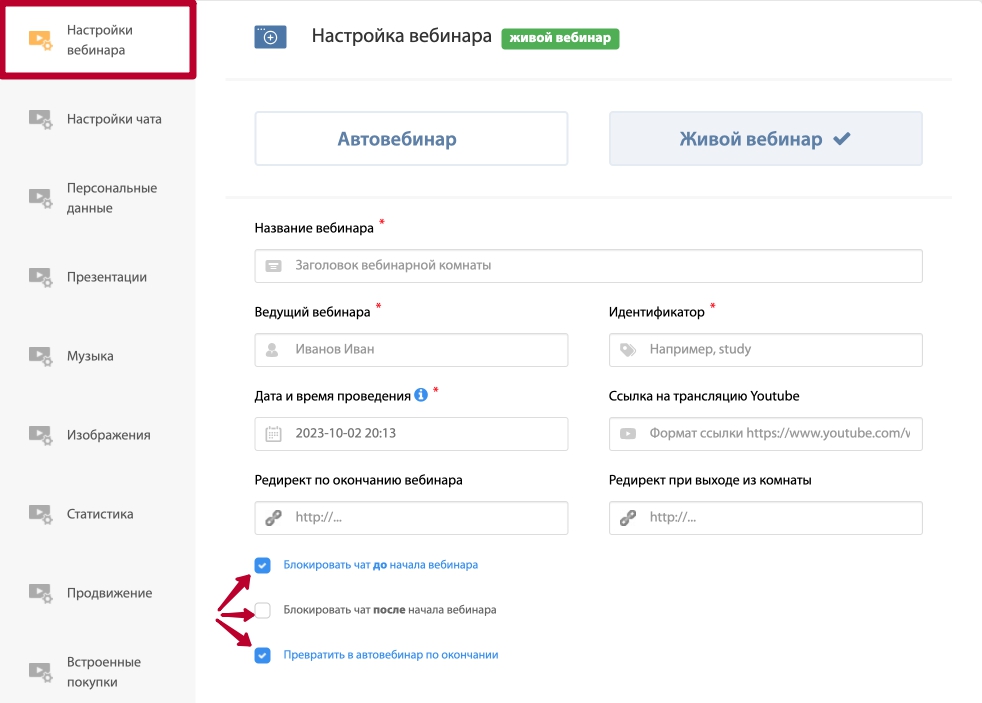Click the Музыка sidebar icon
The width and height of the screenshot is (982, 703).
point(40,356)
